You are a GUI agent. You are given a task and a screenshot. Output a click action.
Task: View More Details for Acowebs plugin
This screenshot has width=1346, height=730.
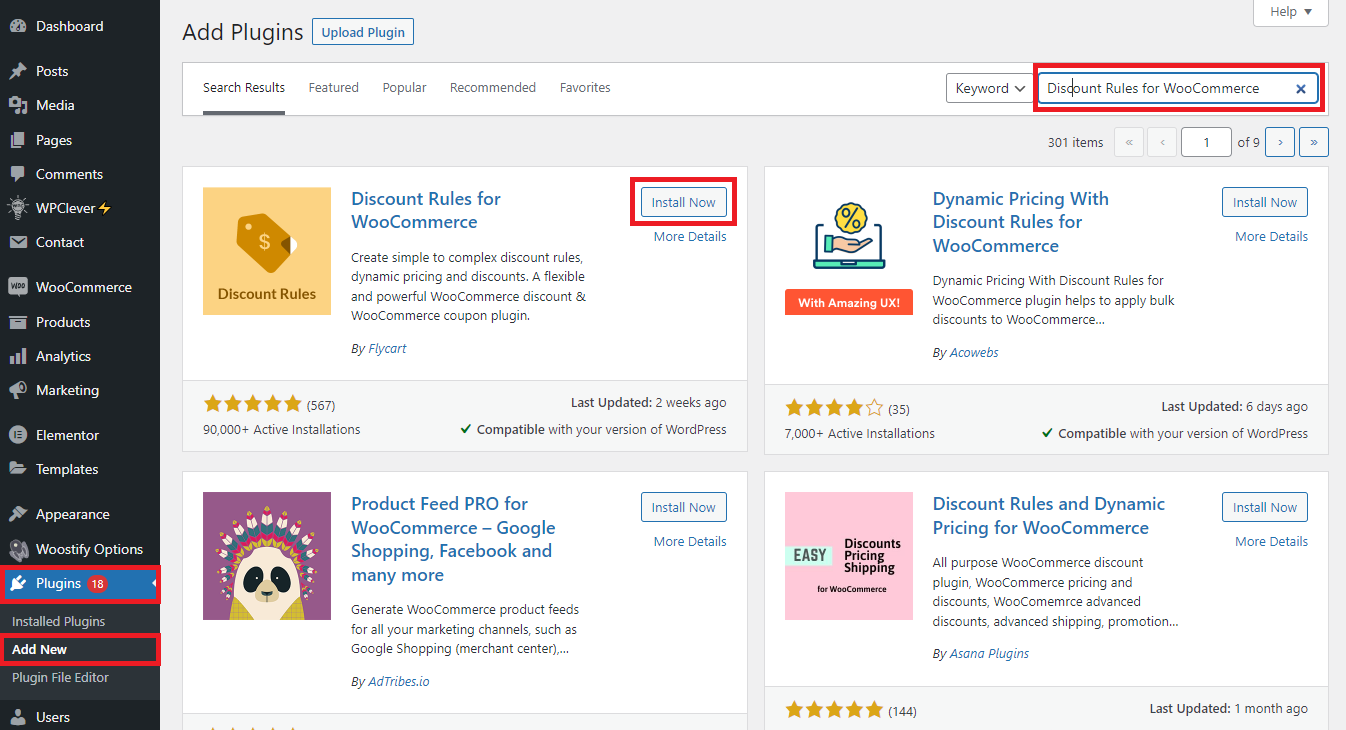pos(1271,237)
